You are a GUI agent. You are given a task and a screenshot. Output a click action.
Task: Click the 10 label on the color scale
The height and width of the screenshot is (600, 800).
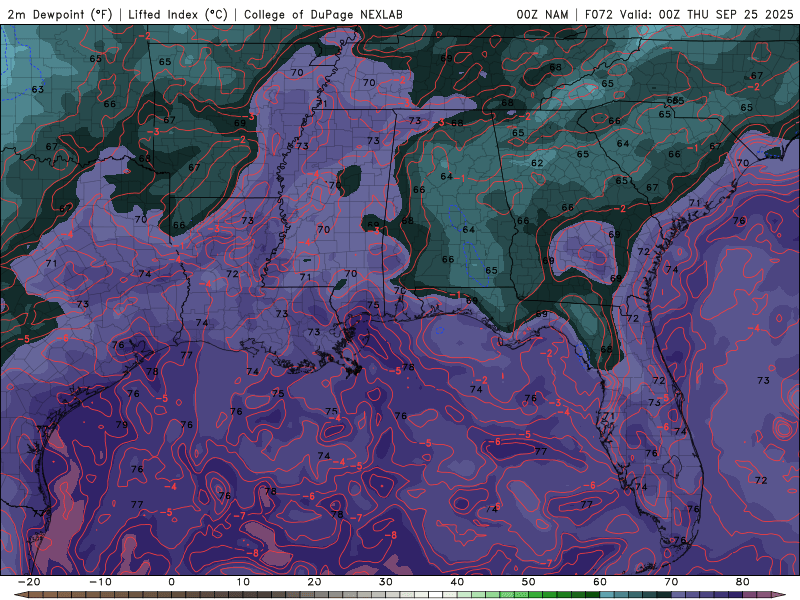click(243, 582)
